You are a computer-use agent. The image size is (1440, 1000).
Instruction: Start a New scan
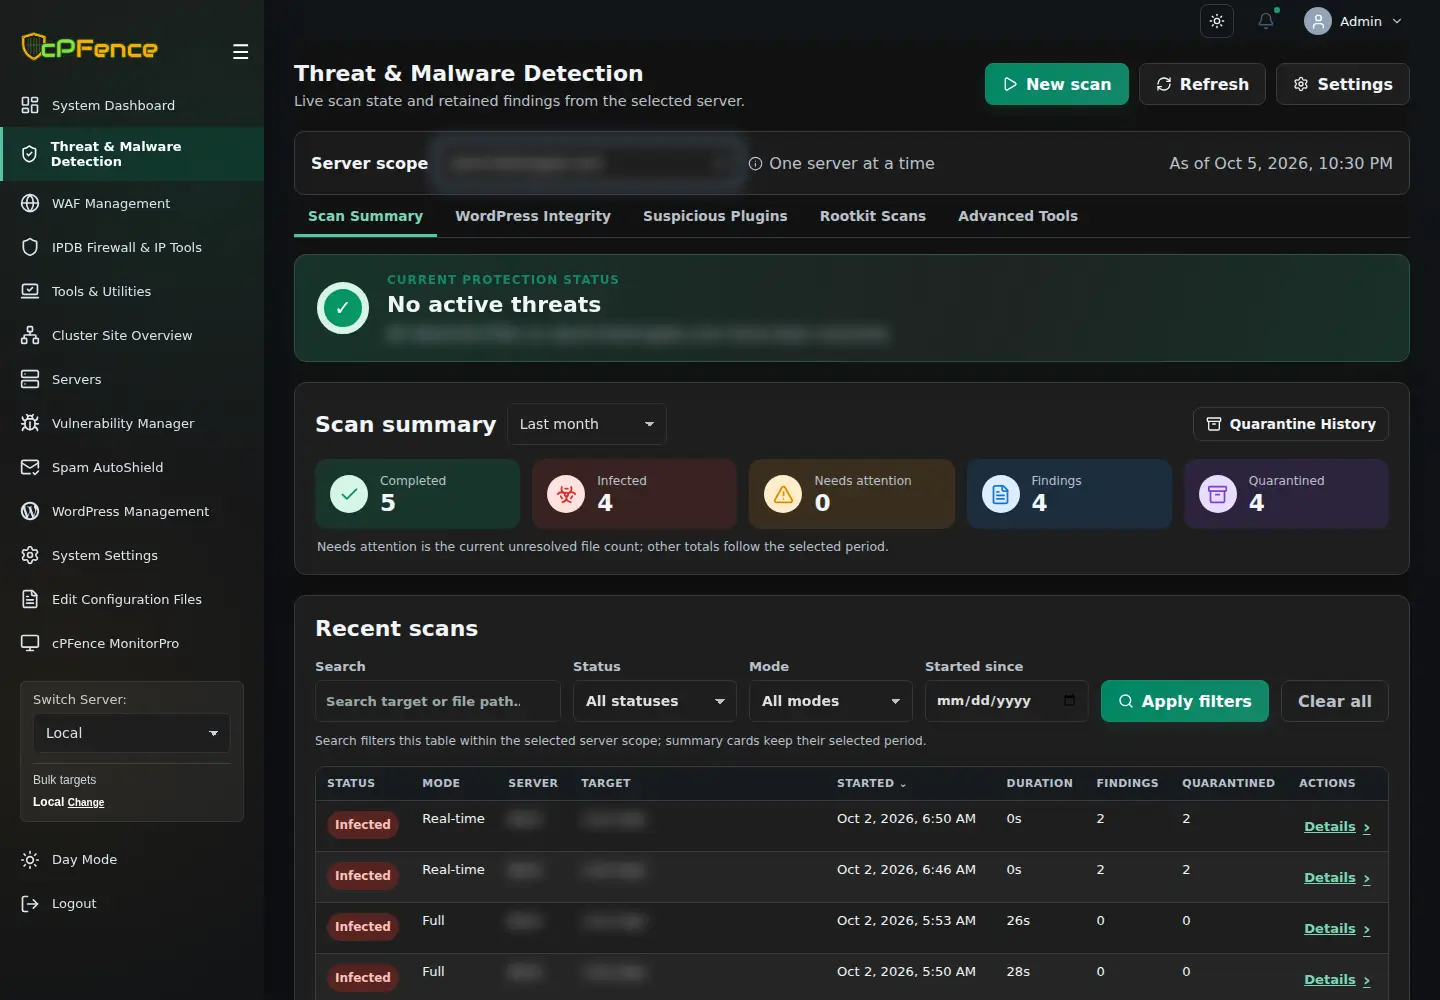coord(1057,84)
